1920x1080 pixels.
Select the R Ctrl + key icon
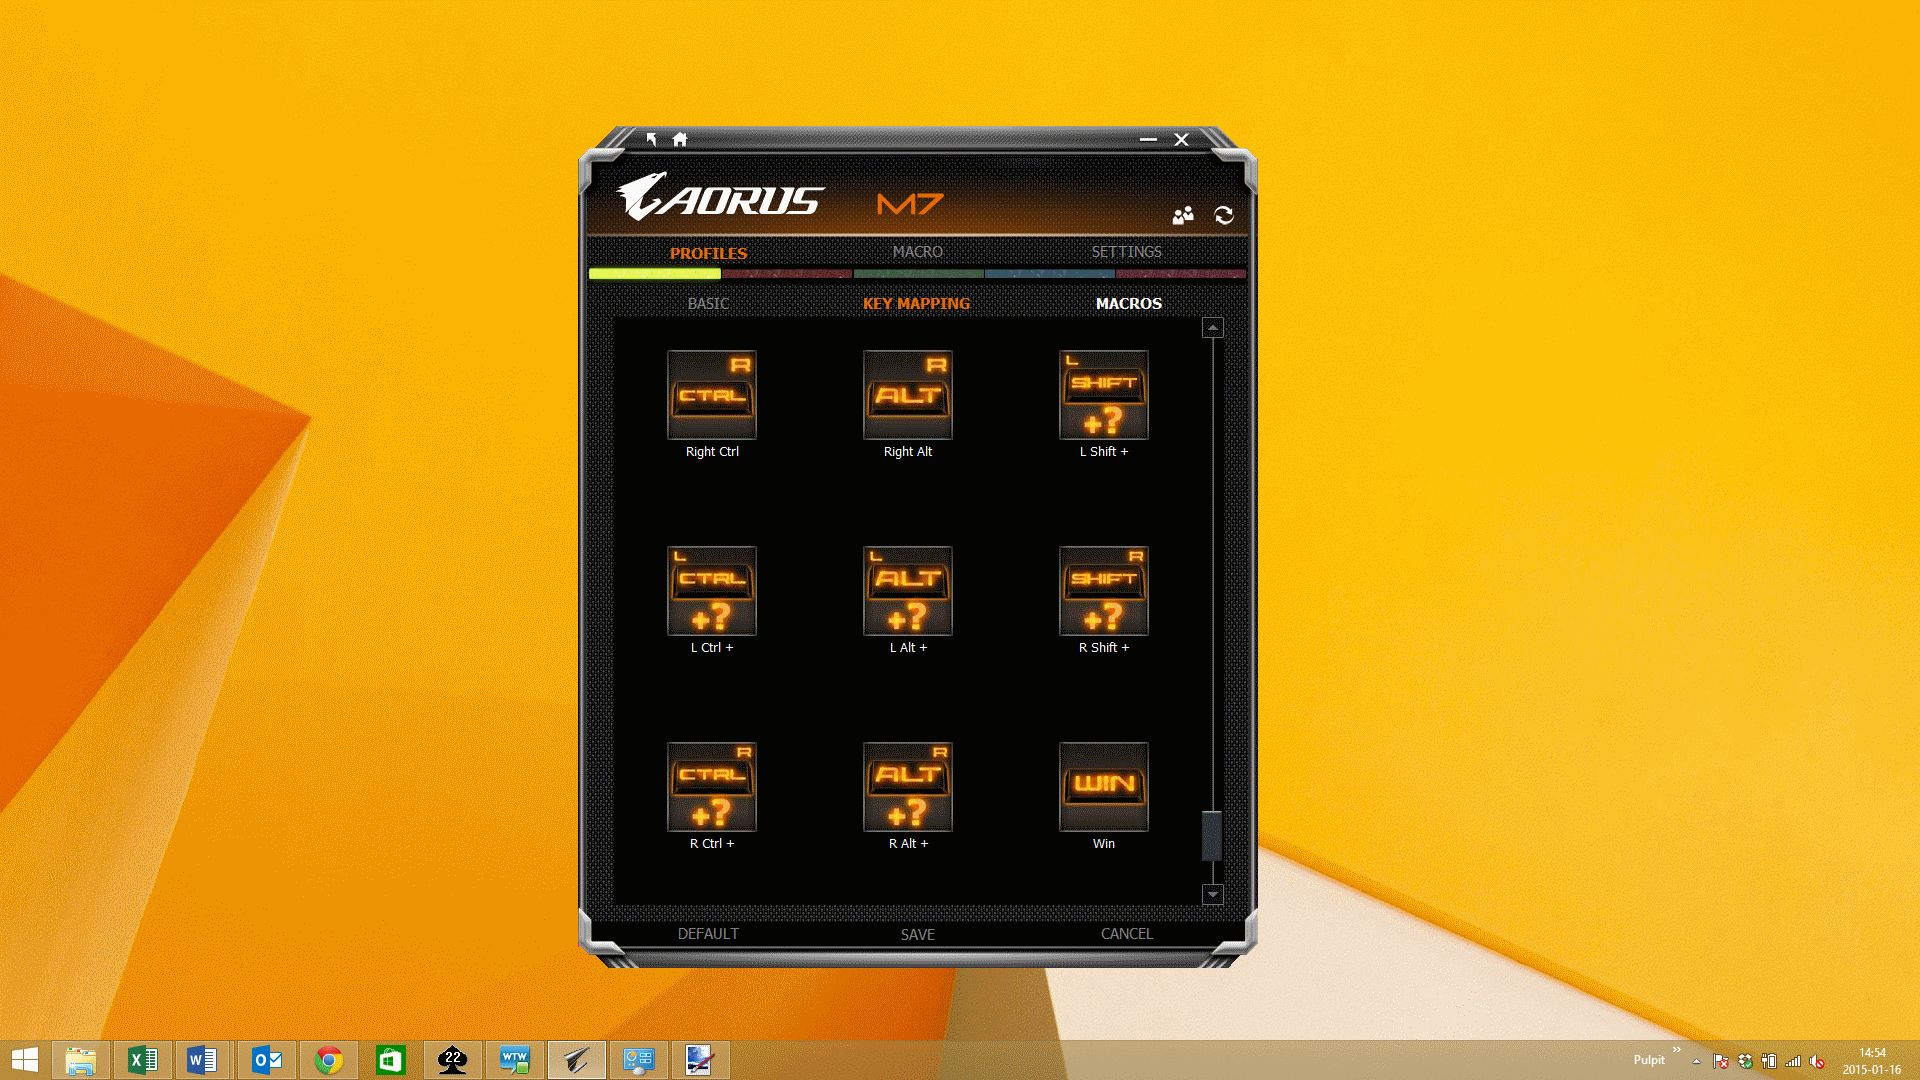711,786
